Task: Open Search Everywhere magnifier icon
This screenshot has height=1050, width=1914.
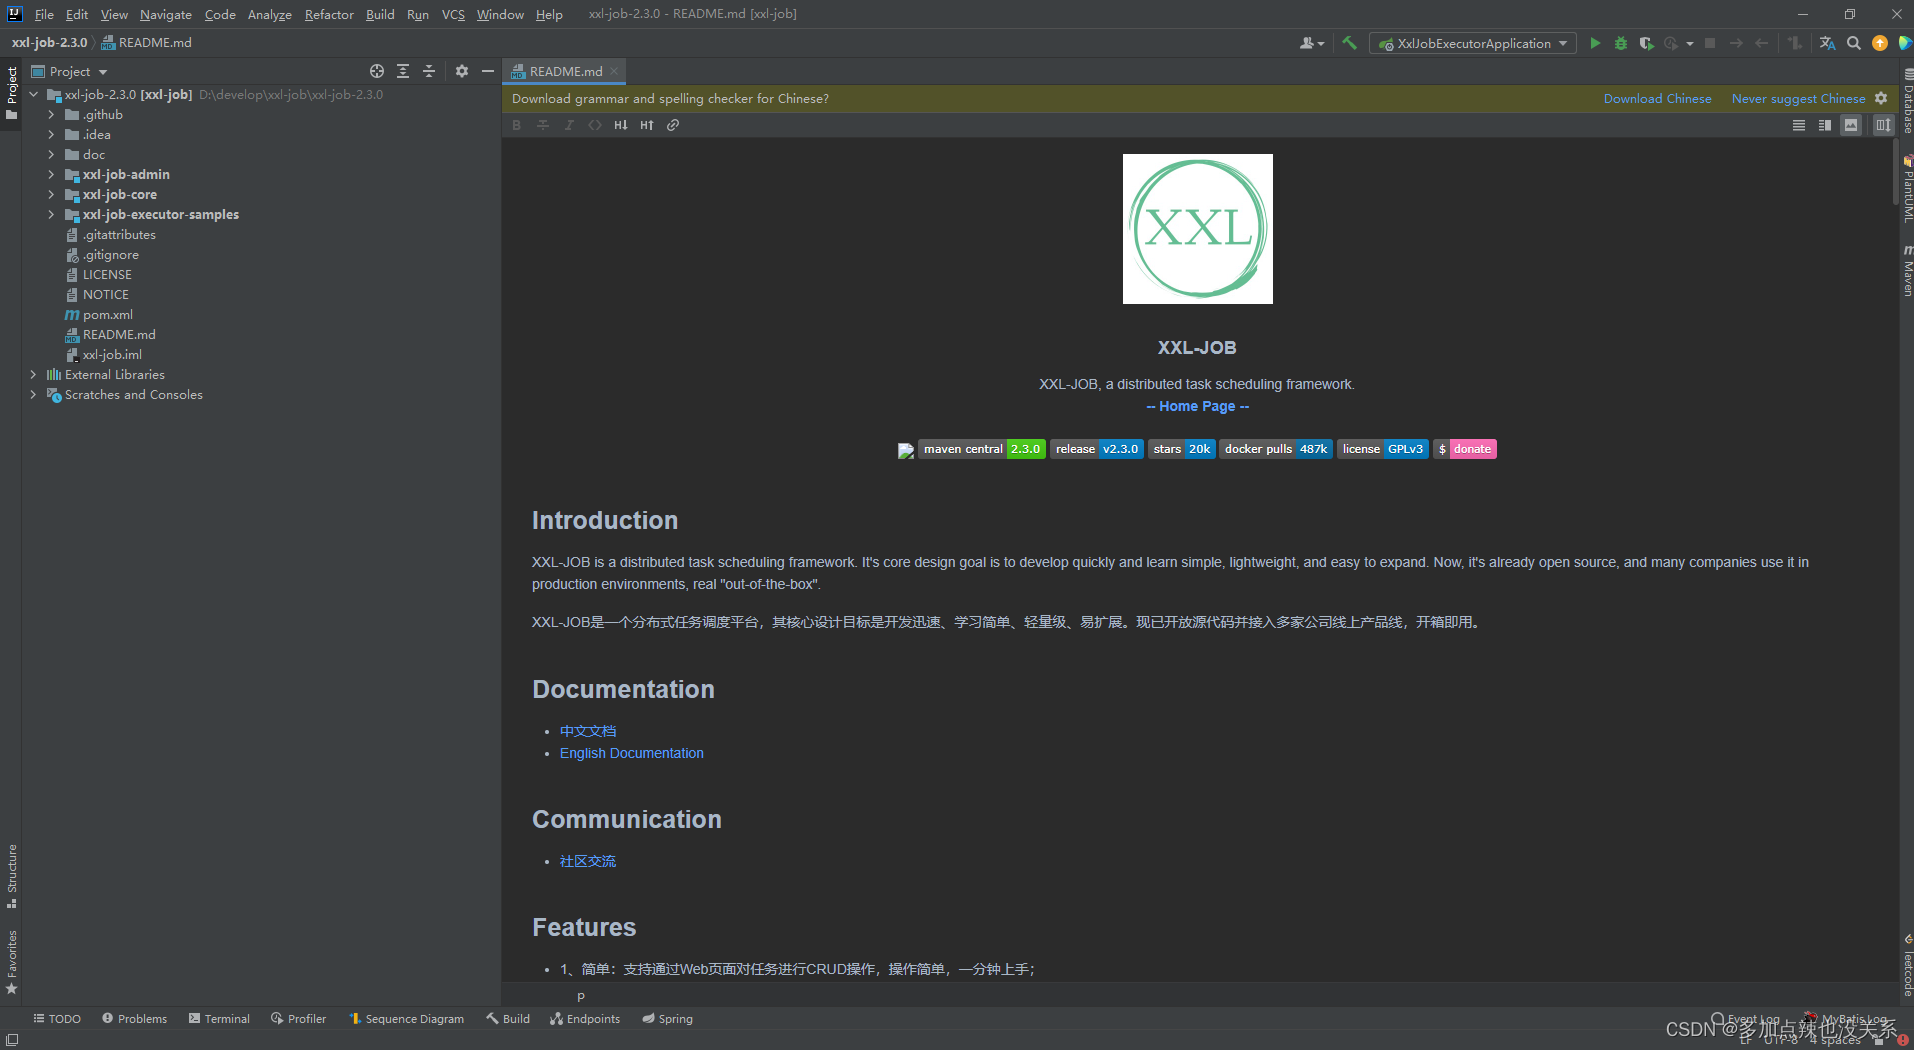Action: (1854, 43)
